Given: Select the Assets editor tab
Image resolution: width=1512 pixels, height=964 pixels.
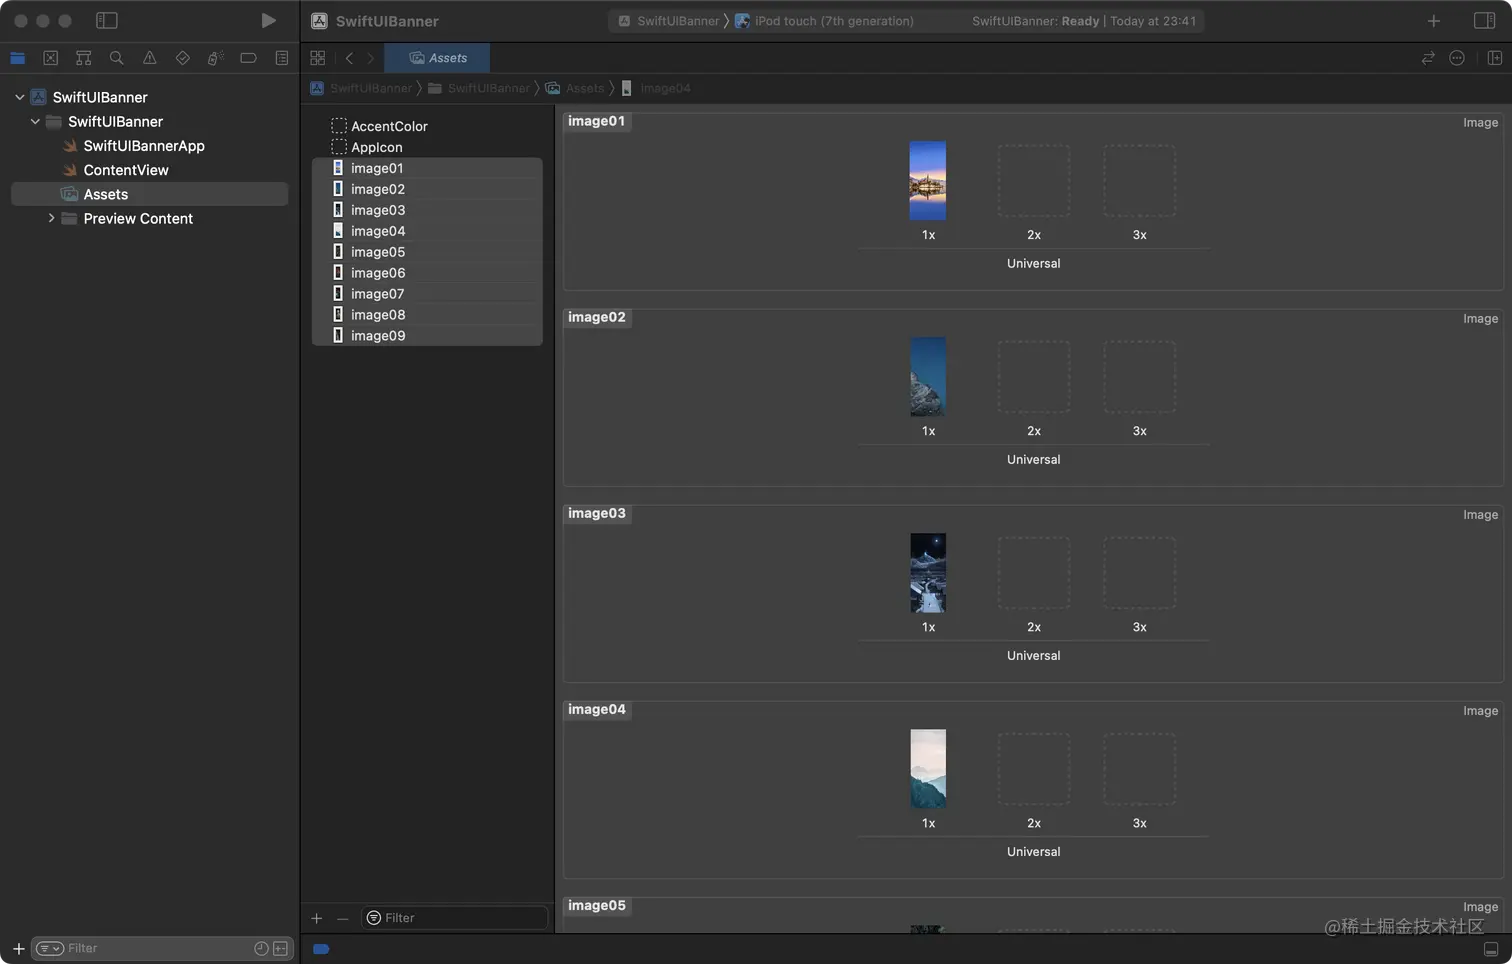Looking at the screenshot, I should 437,58.
